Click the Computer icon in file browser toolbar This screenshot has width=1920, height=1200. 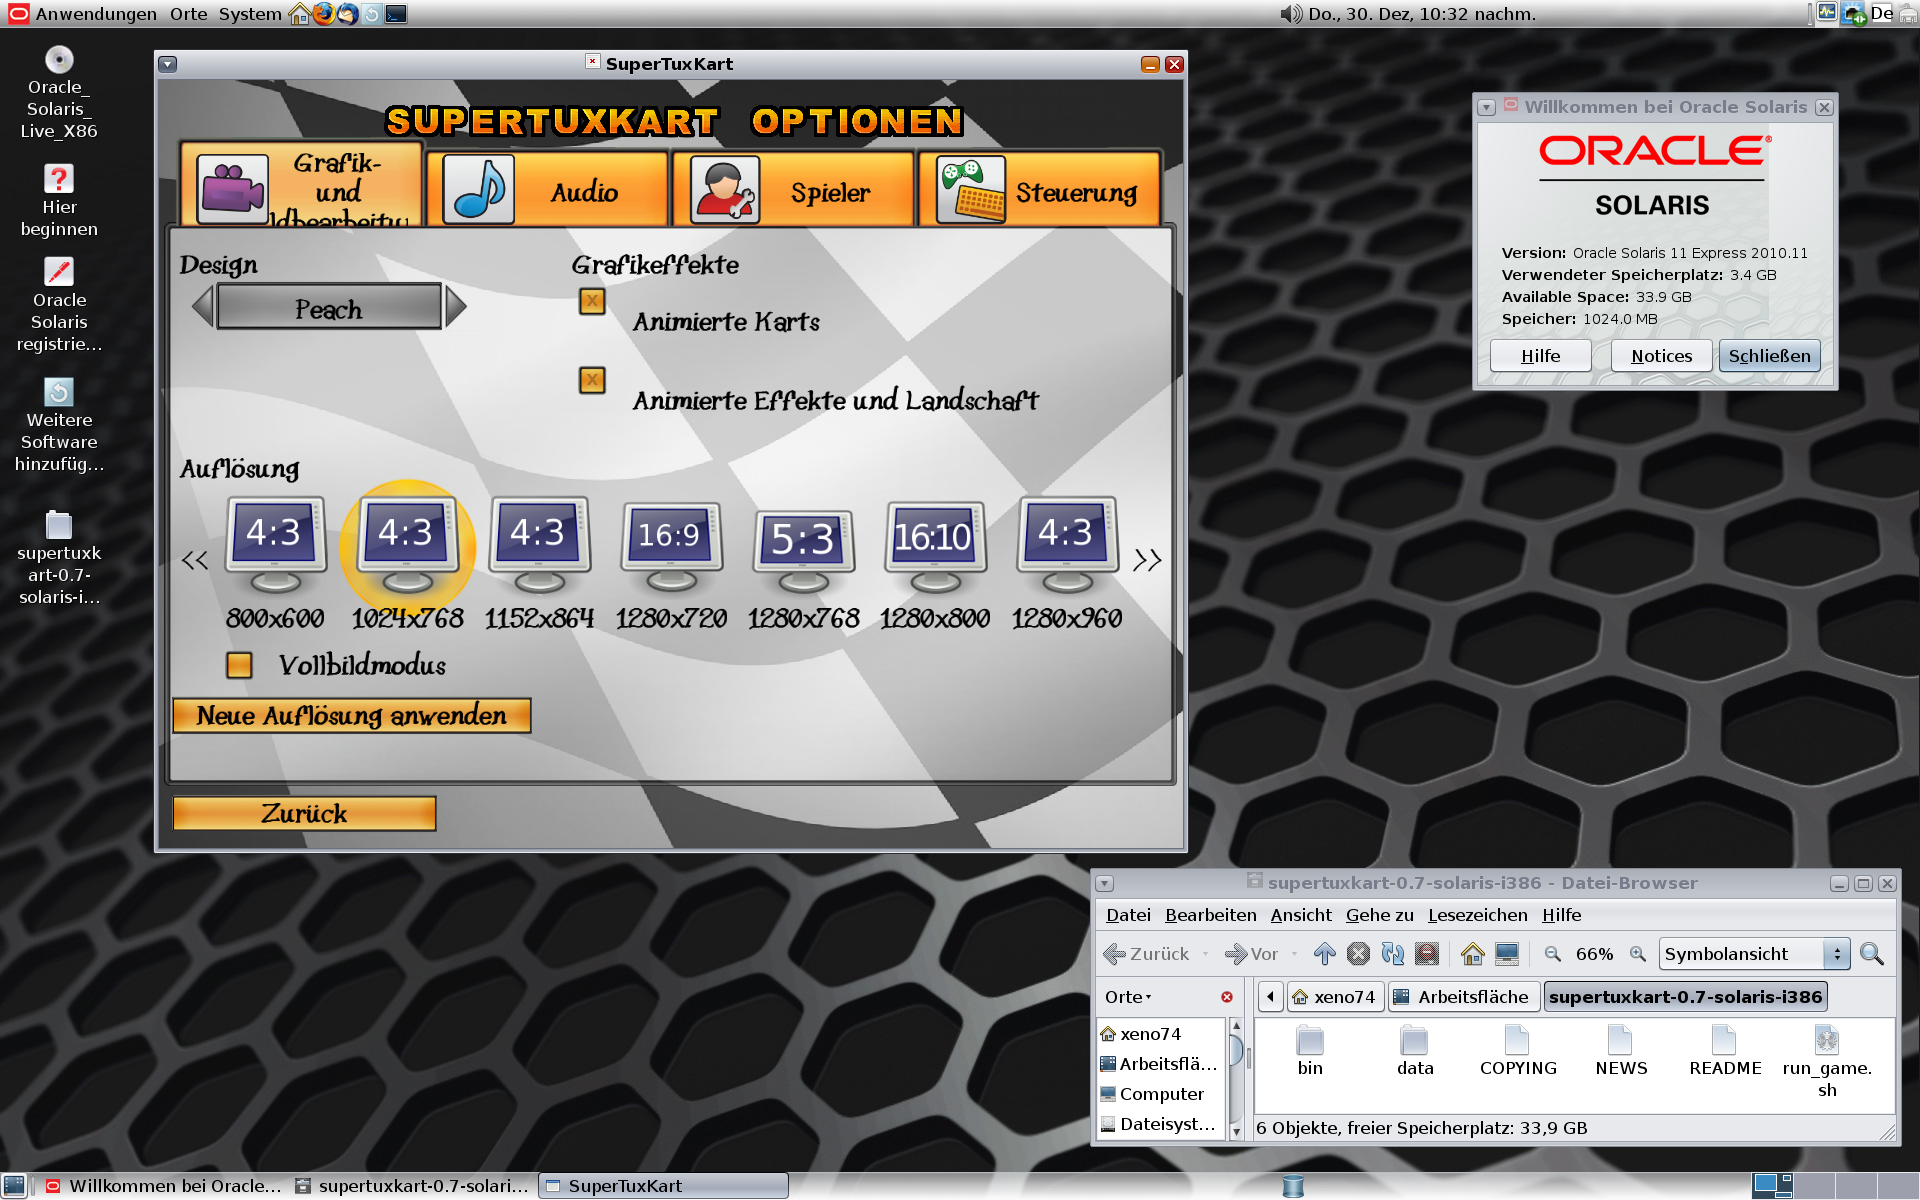click(x=1507, y=954)
